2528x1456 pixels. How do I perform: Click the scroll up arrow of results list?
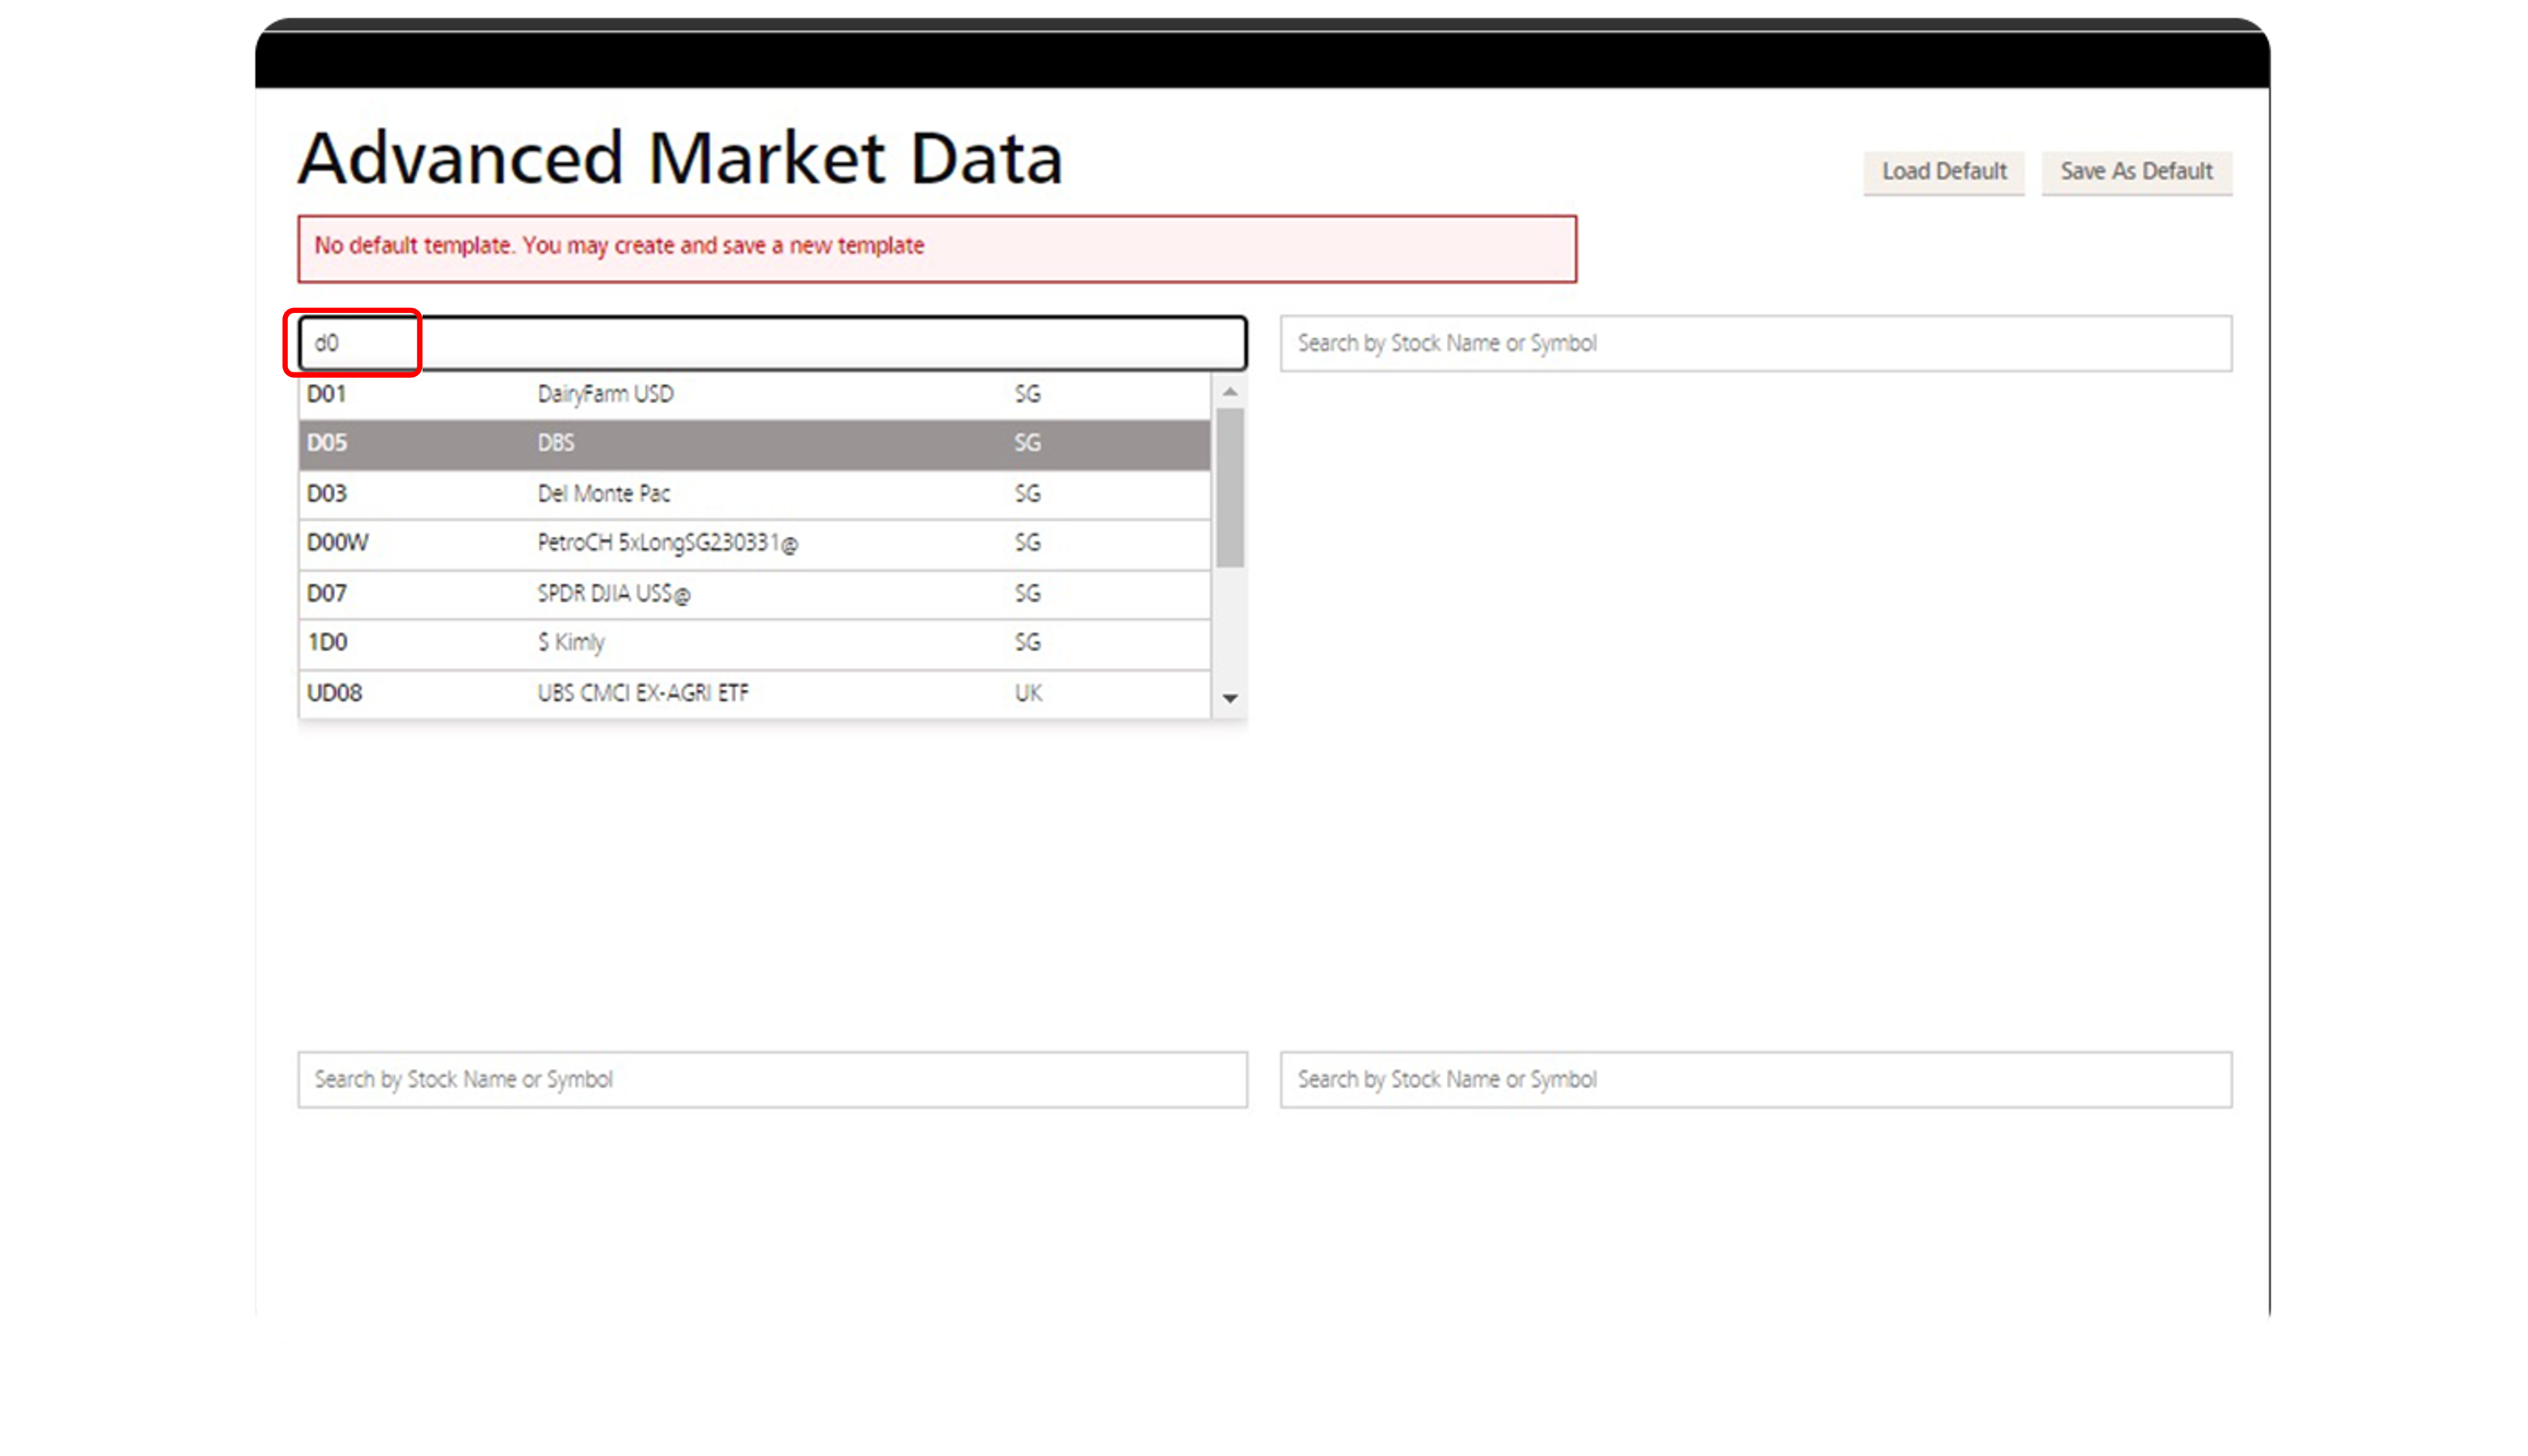pyautogui.click(x=1230, y=392)
